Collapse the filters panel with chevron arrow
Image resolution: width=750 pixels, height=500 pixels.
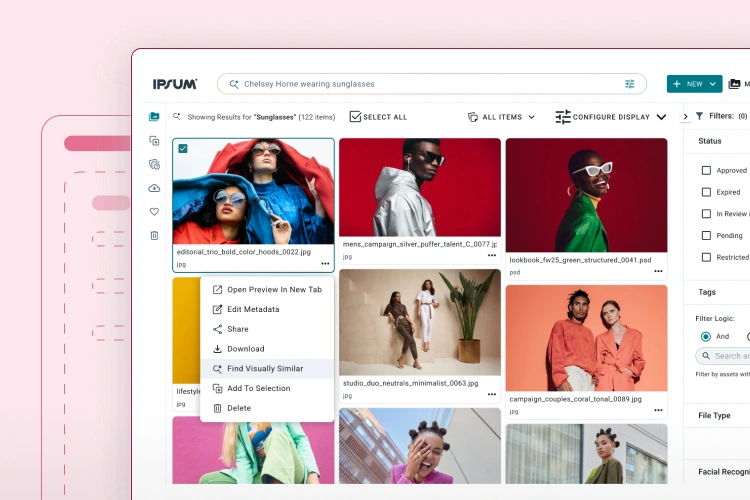pos(685,117)
